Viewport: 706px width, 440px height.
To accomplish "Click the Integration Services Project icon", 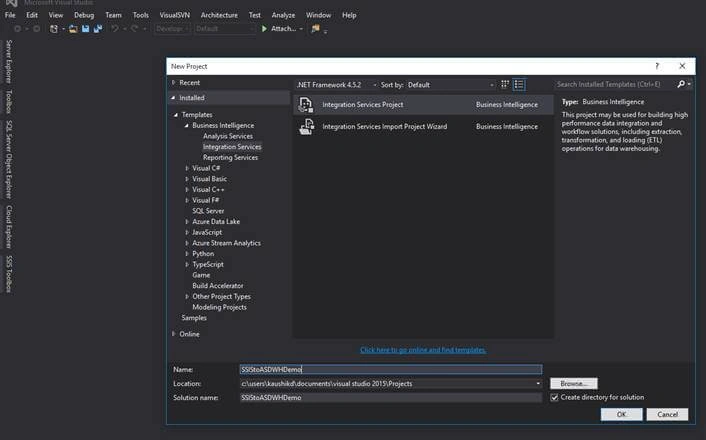I will (x=306, y=104).
